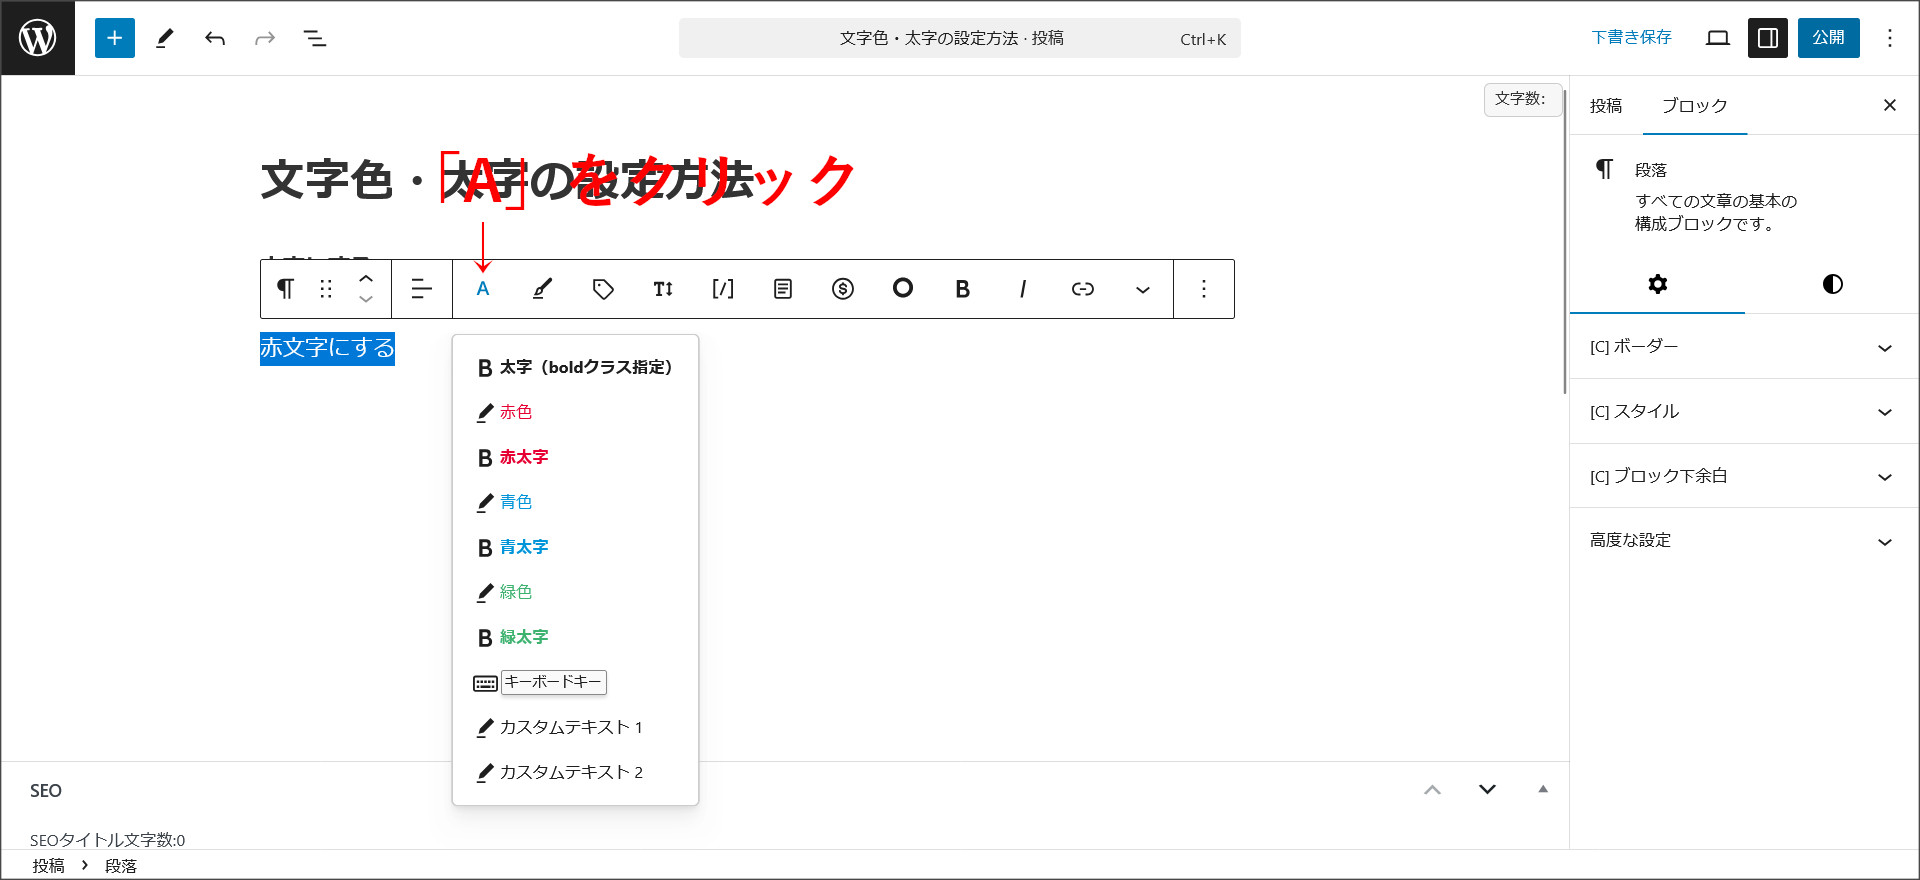Click the paragraph block type icon

tap(286, 289)
